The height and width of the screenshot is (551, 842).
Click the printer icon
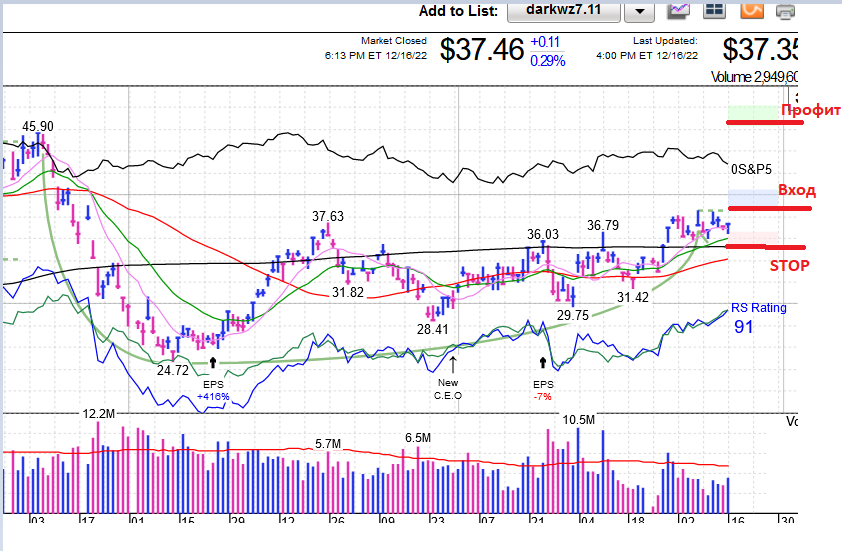coord(785,11)
